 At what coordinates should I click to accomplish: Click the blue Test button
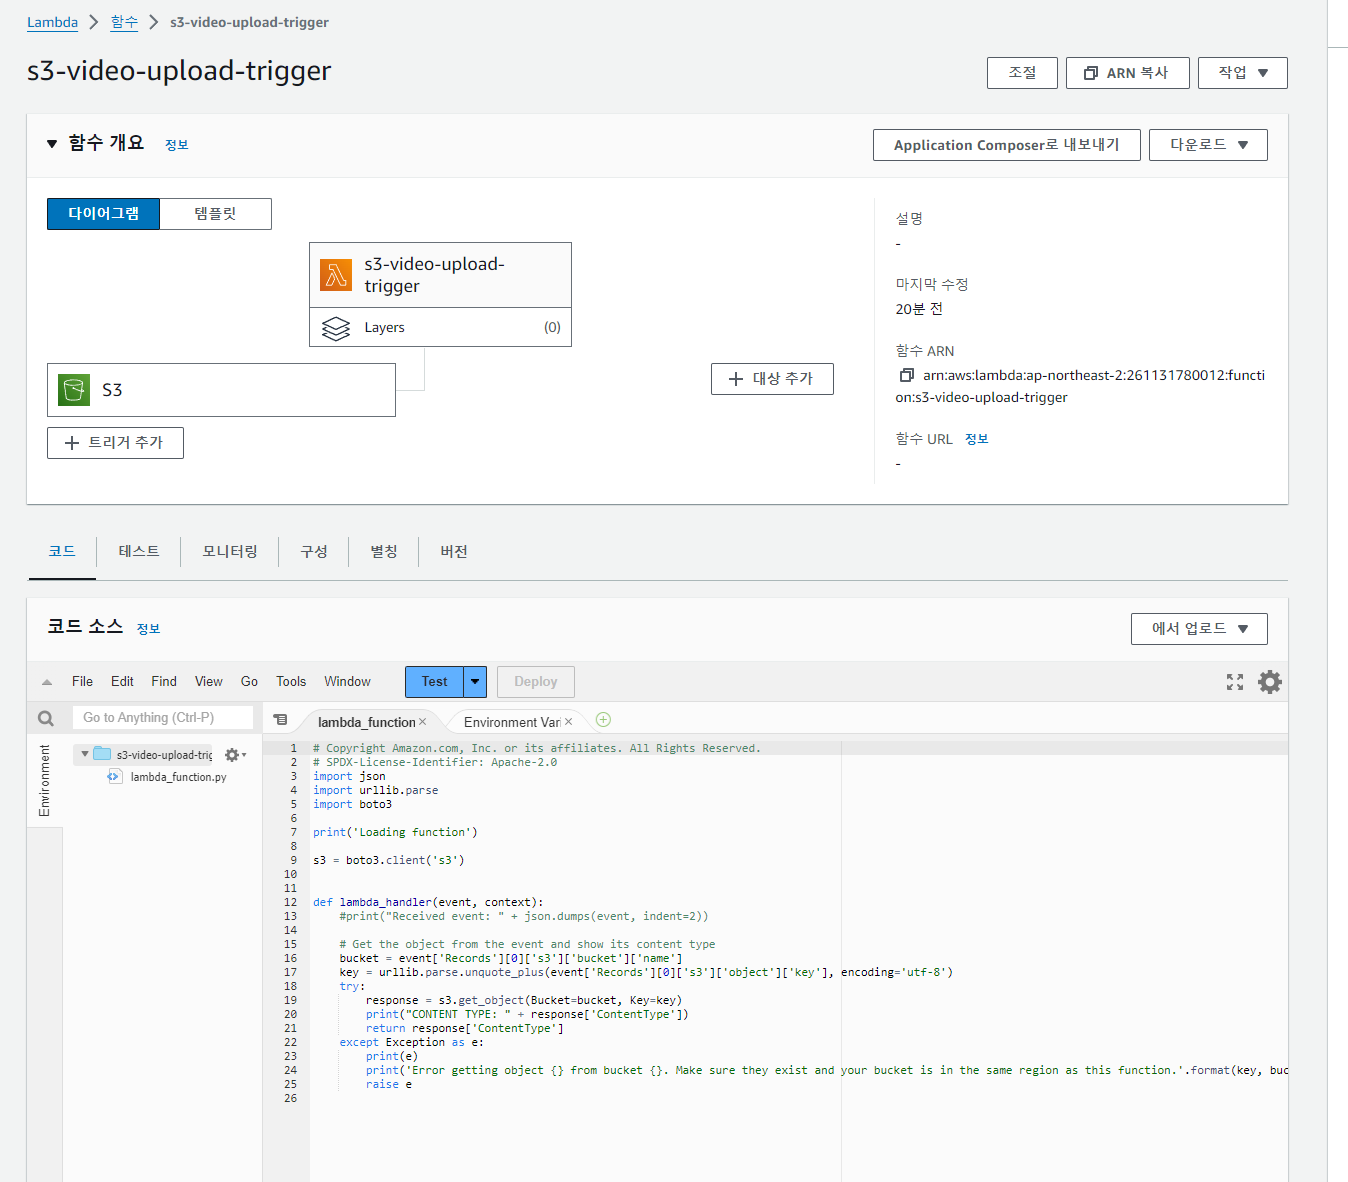434,682
